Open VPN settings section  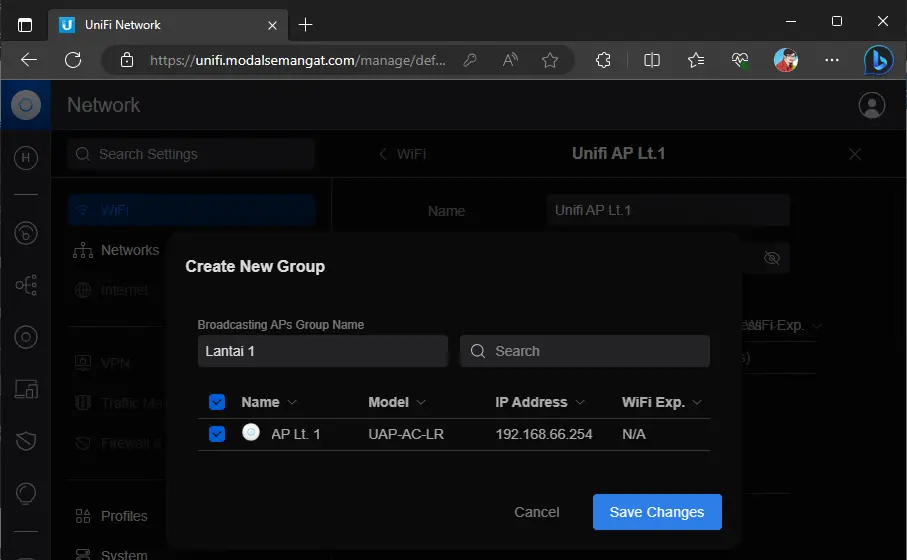pyautogui.click(x=102, y=363)
